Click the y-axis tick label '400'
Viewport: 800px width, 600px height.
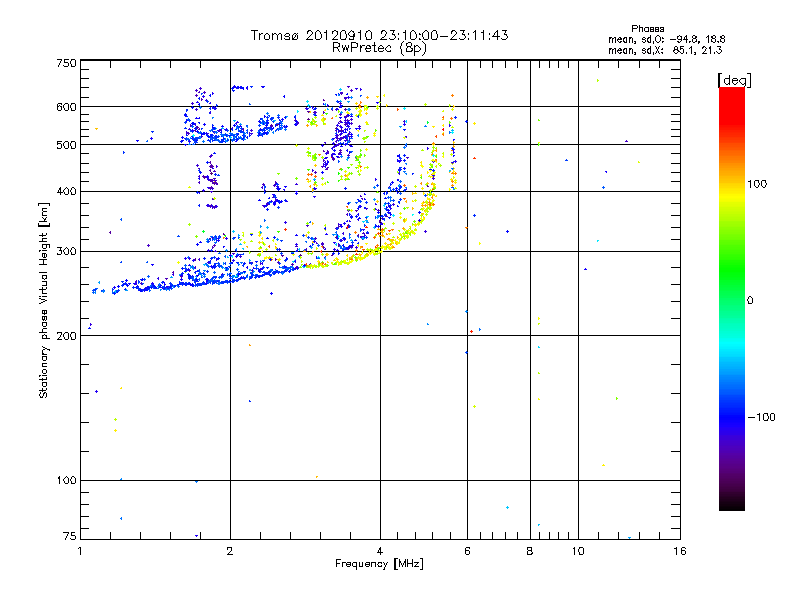pyautogui.click(x=66, y=192)
